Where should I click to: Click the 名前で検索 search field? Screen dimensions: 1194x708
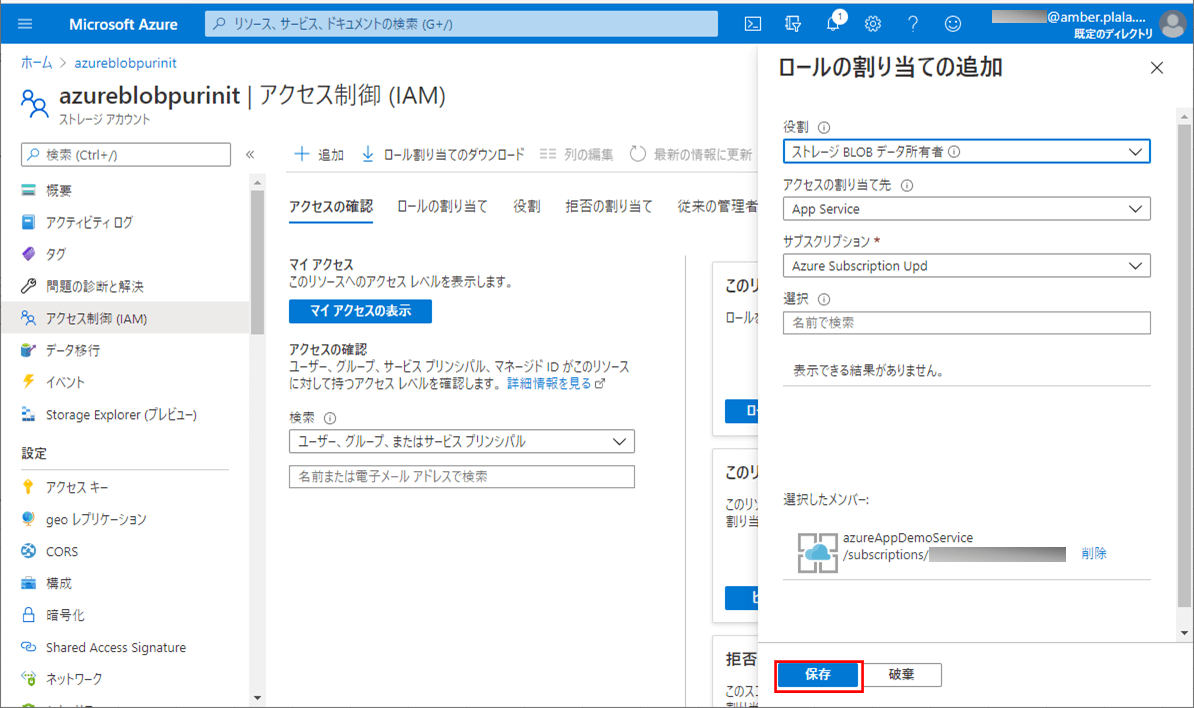[966, 323]
